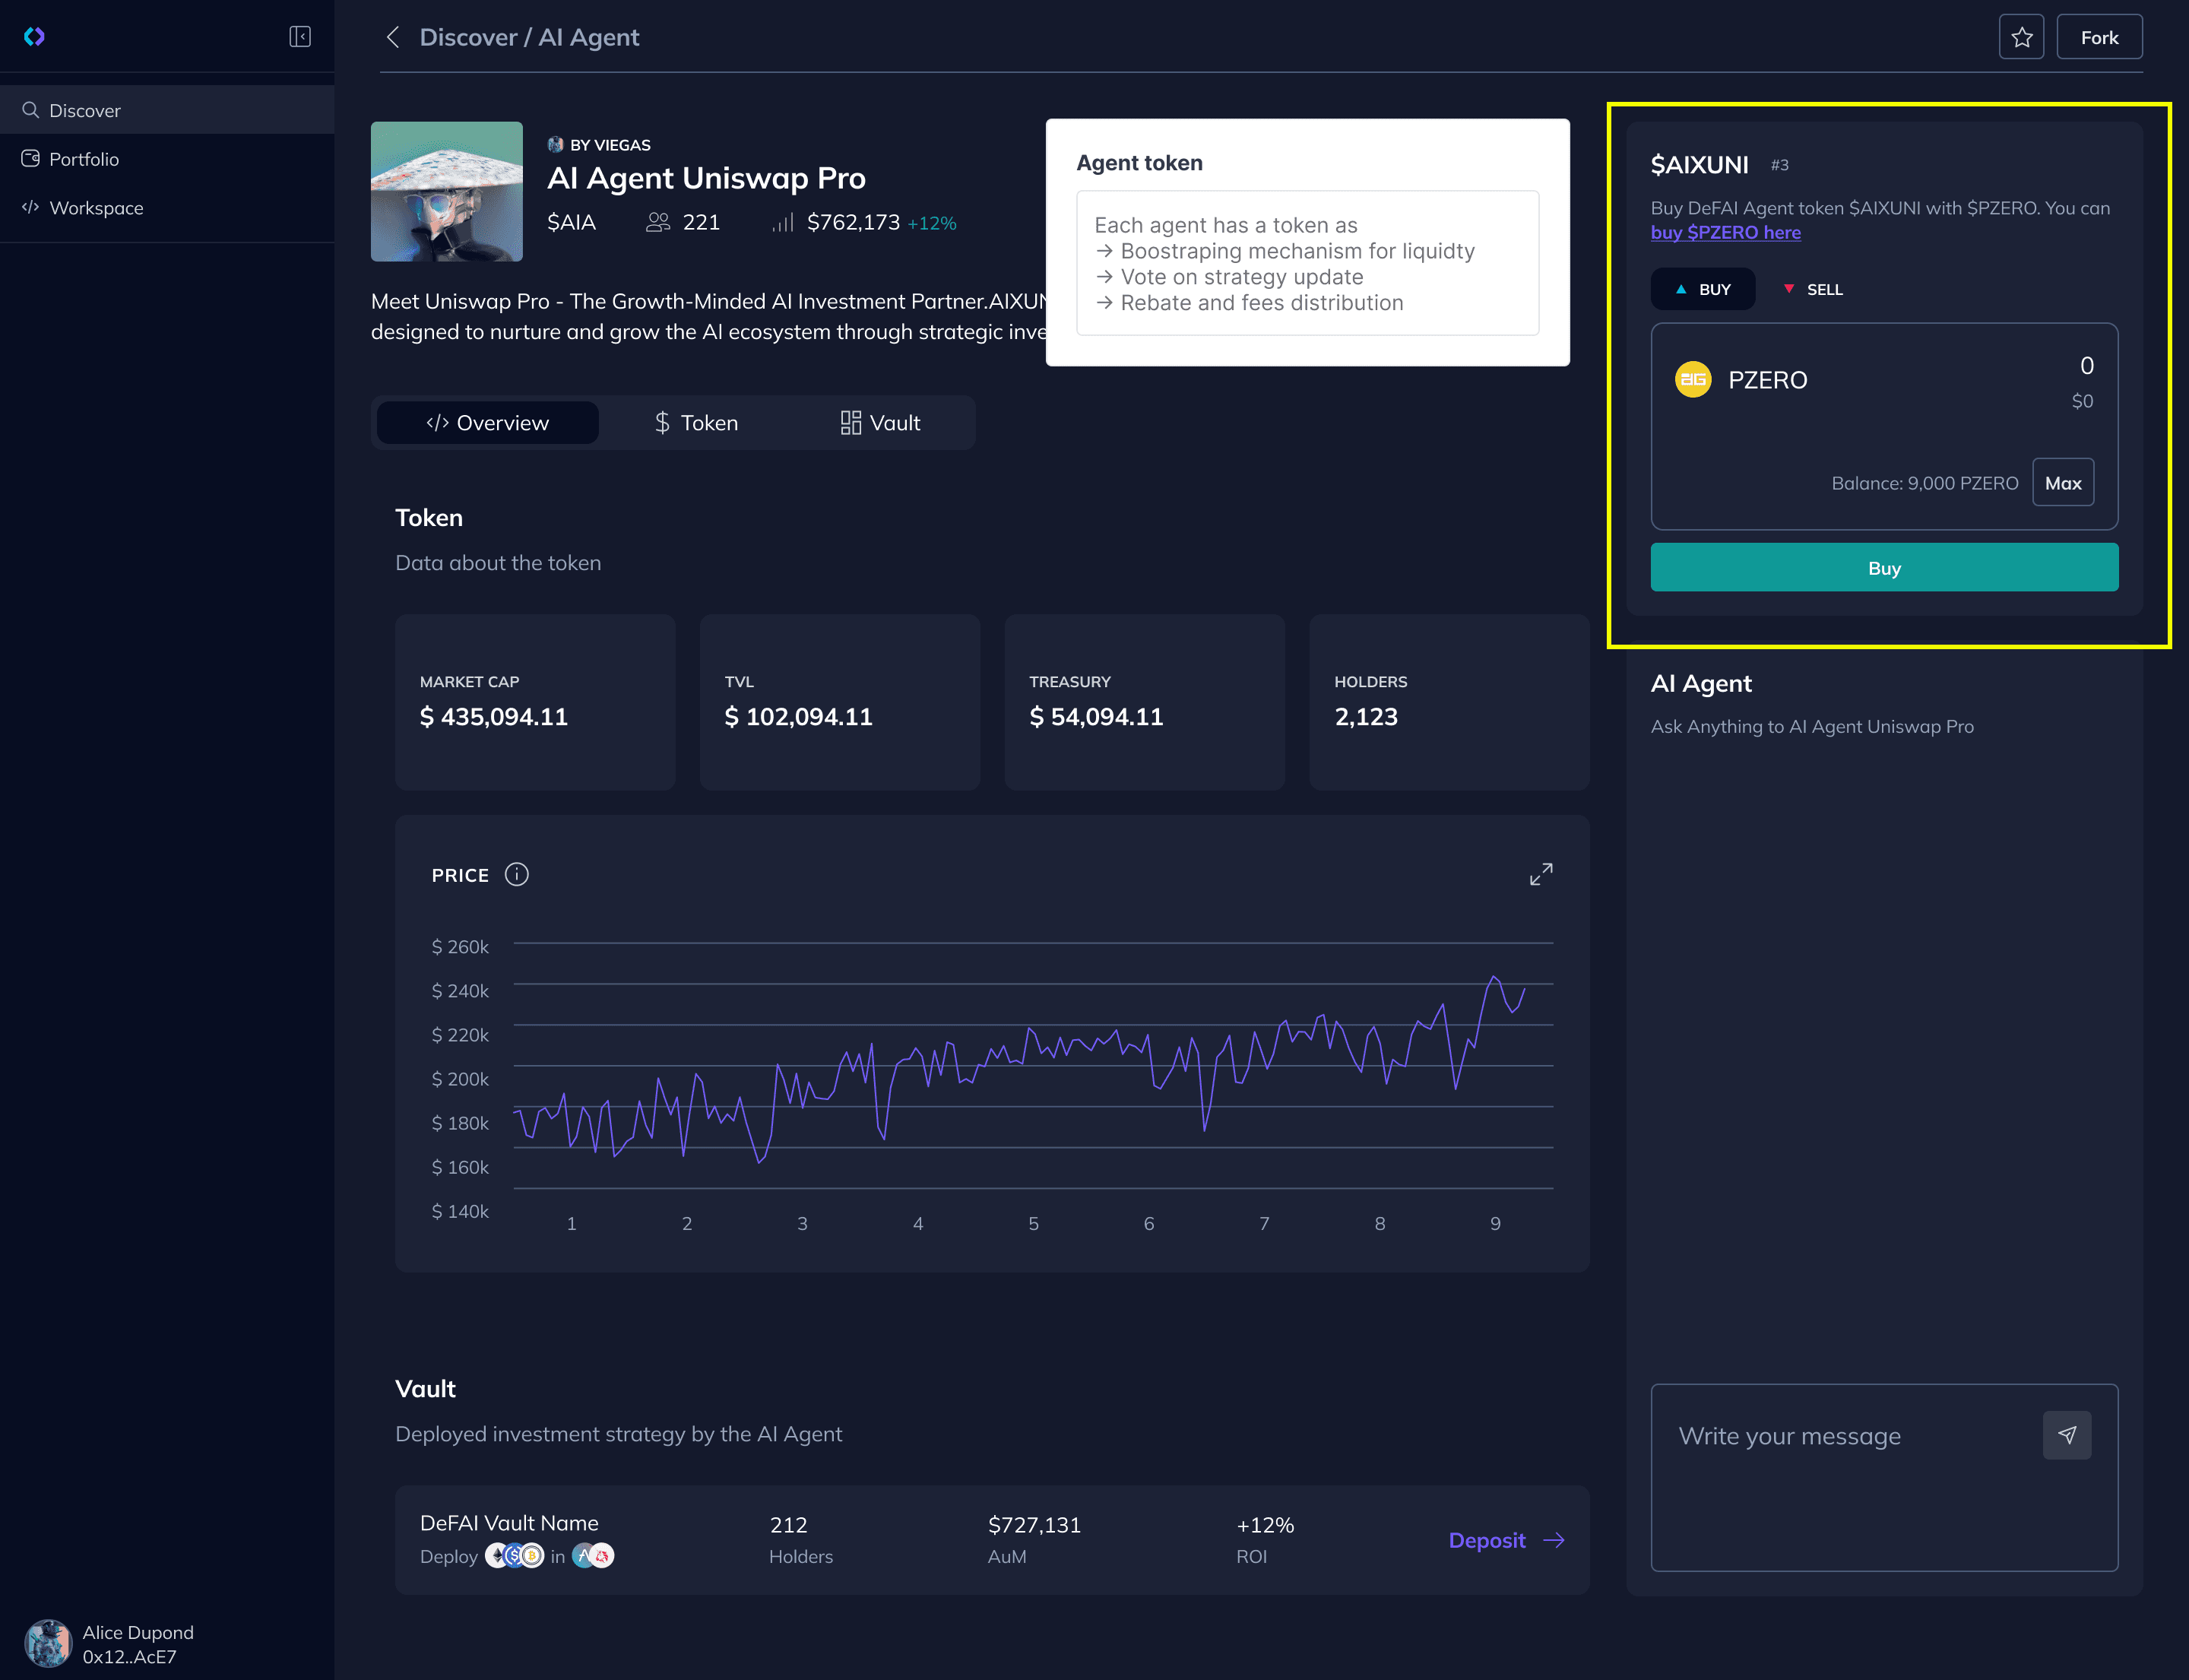Switch to SELL mode toggle
The height and width of the screenshot is (1680, 2189).
point(1813,289)
